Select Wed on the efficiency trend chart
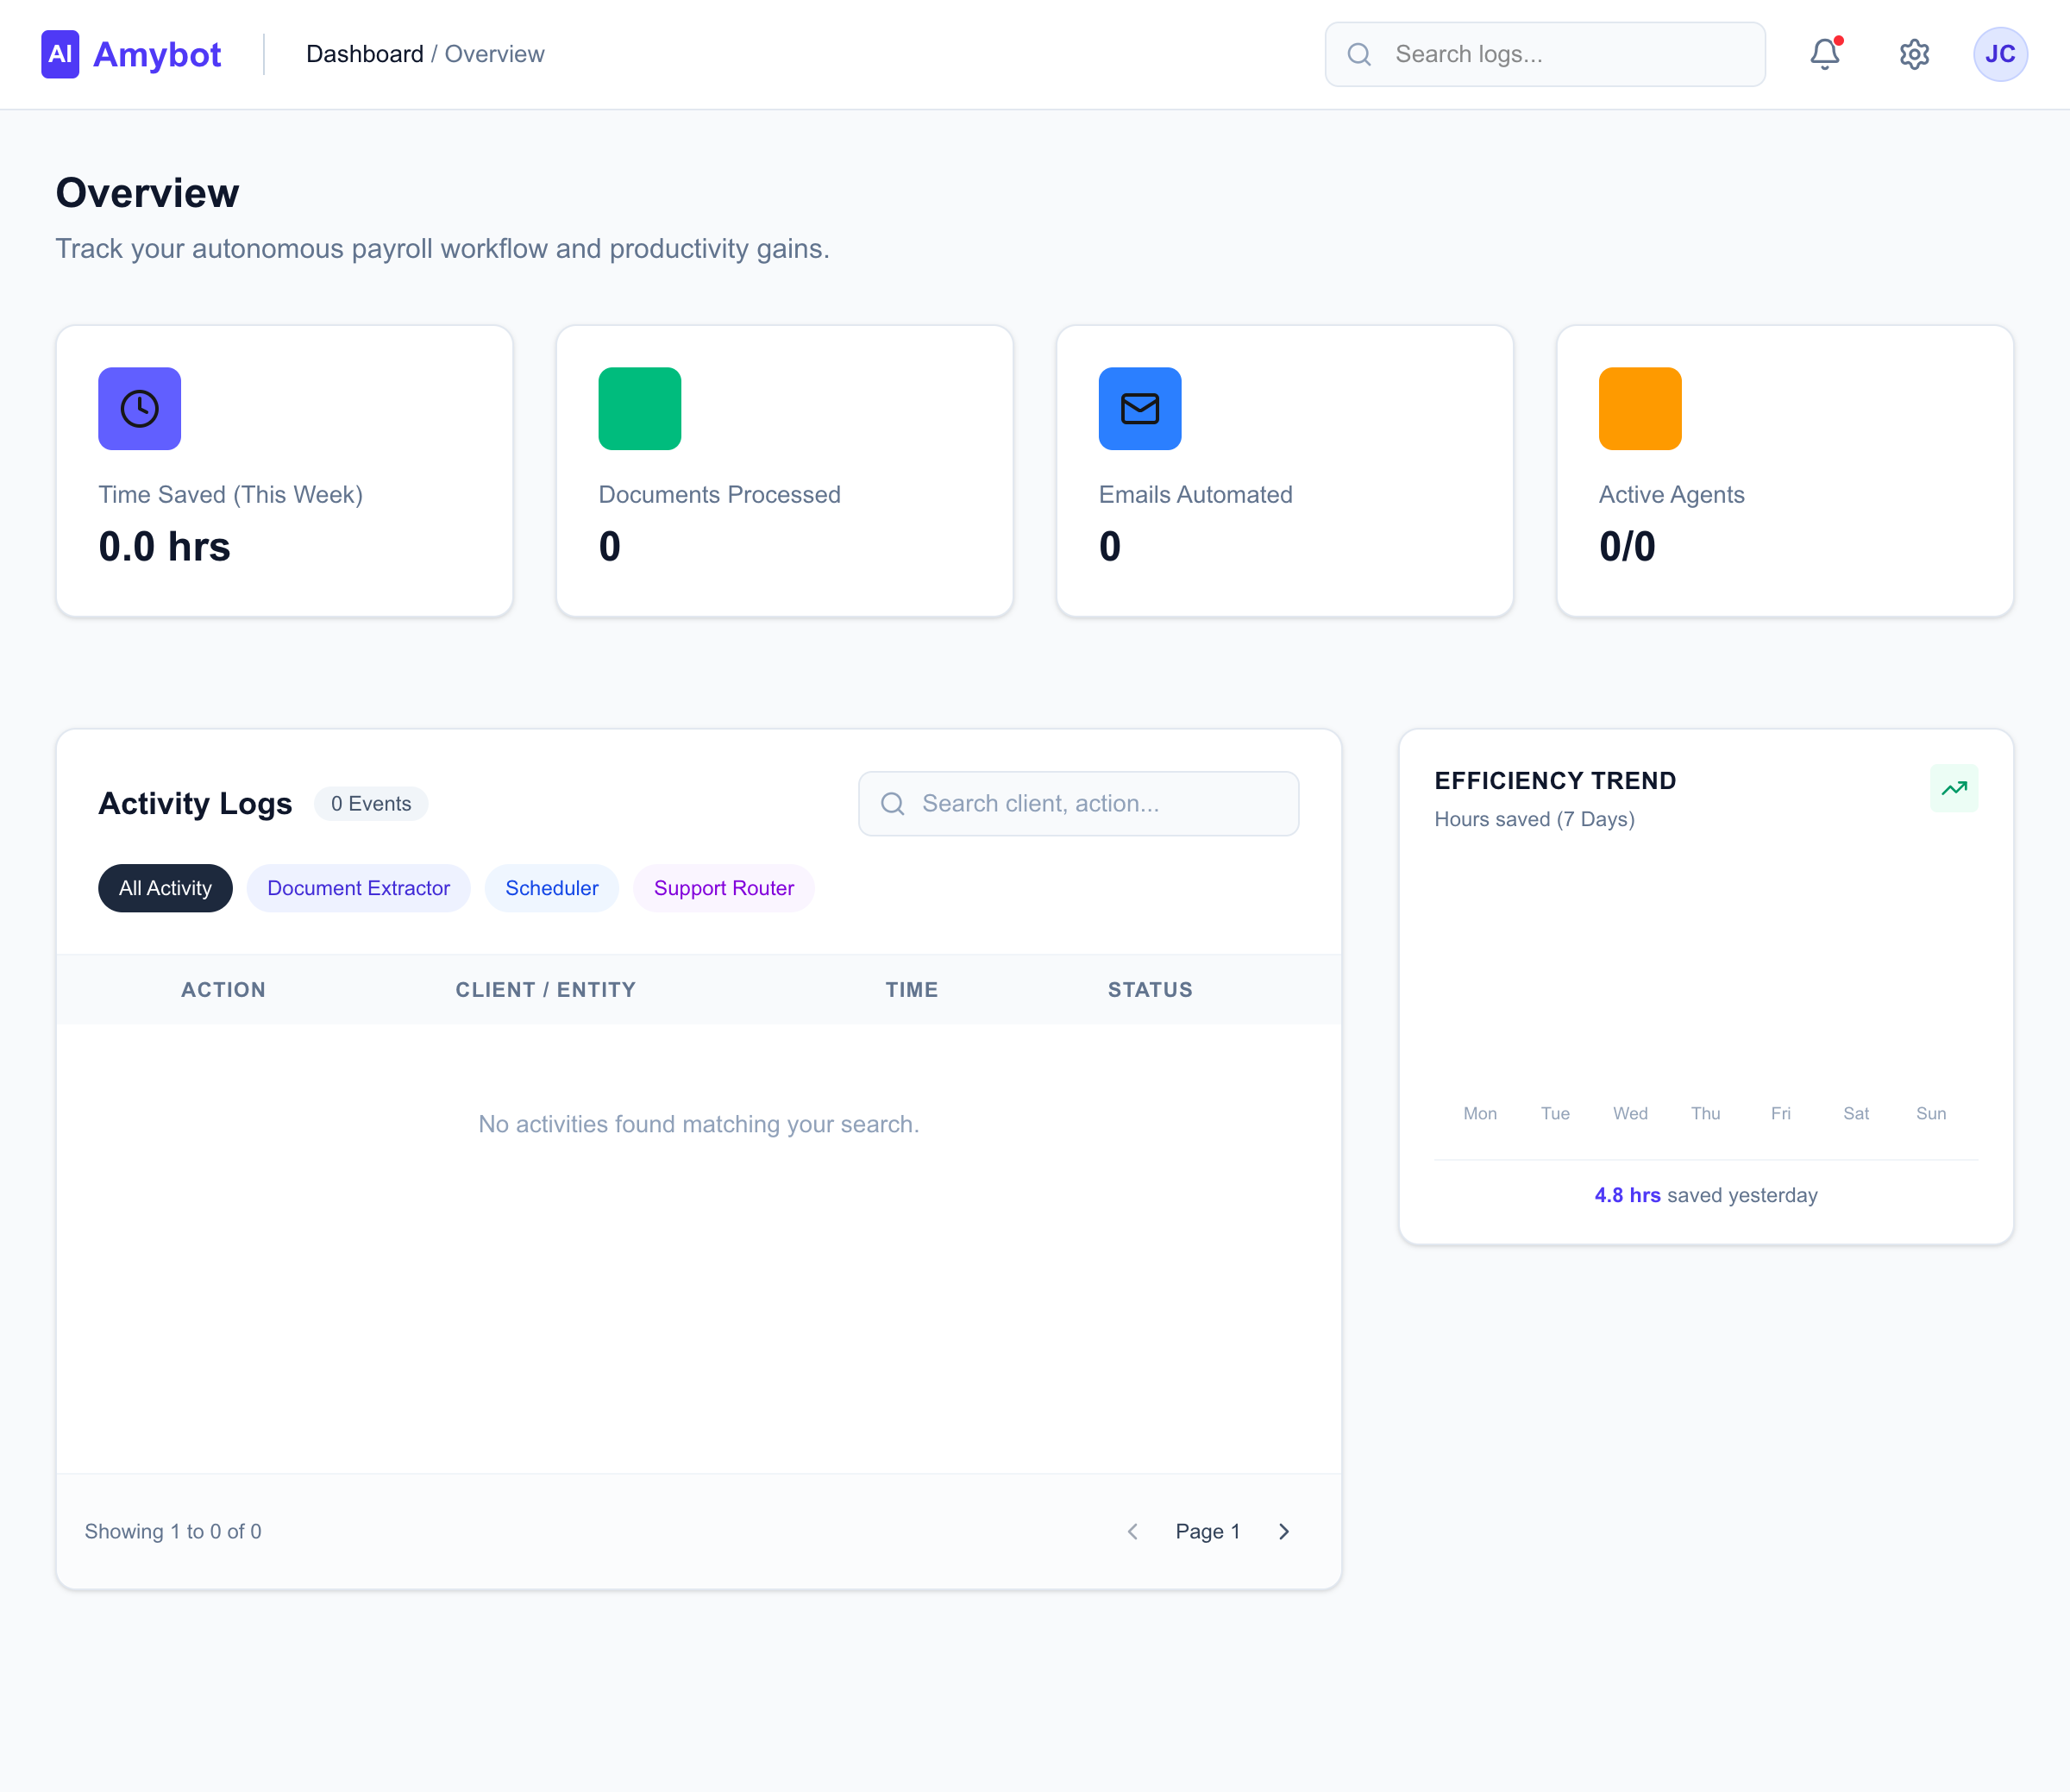The width and height of the screenshot is (2070, 1792). point(1629,1113)
